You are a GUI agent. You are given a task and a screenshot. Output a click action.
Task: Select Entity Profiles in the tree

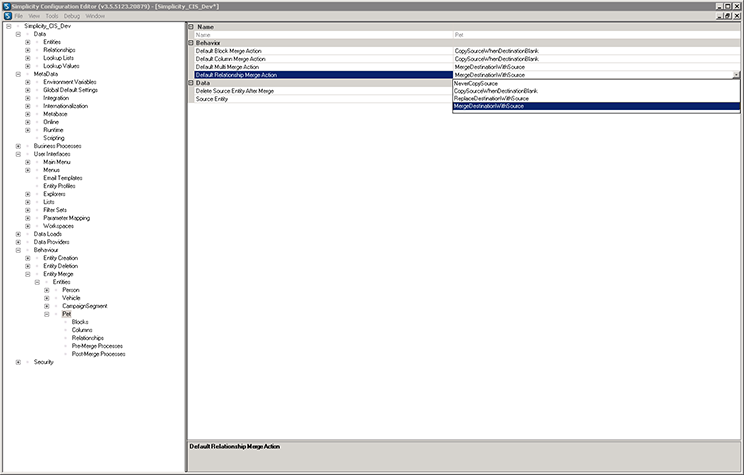click(59, 186)
